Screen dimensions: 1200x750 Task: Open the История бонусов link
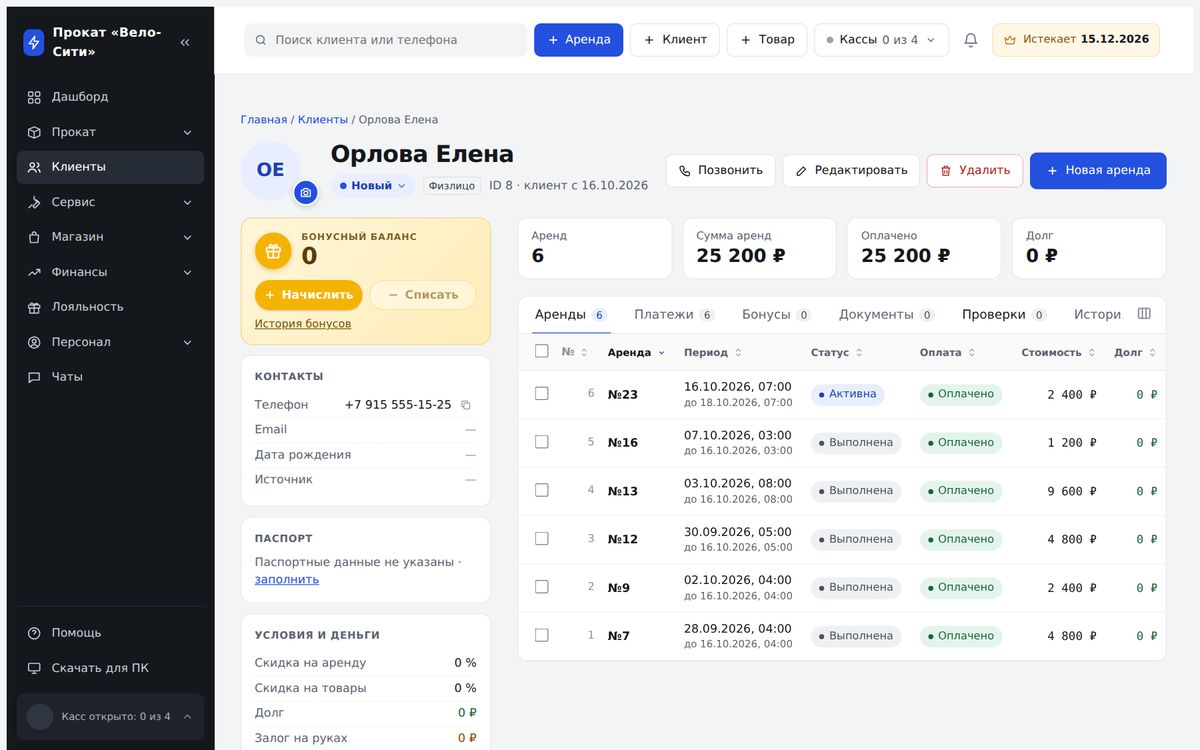[x=303, y=324]
